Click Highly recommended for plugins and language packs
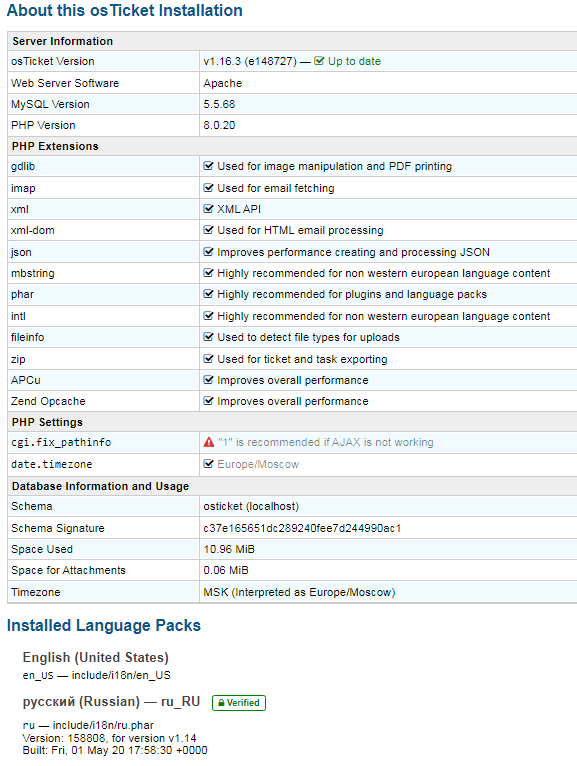577x766 pixels. [352, 294]
